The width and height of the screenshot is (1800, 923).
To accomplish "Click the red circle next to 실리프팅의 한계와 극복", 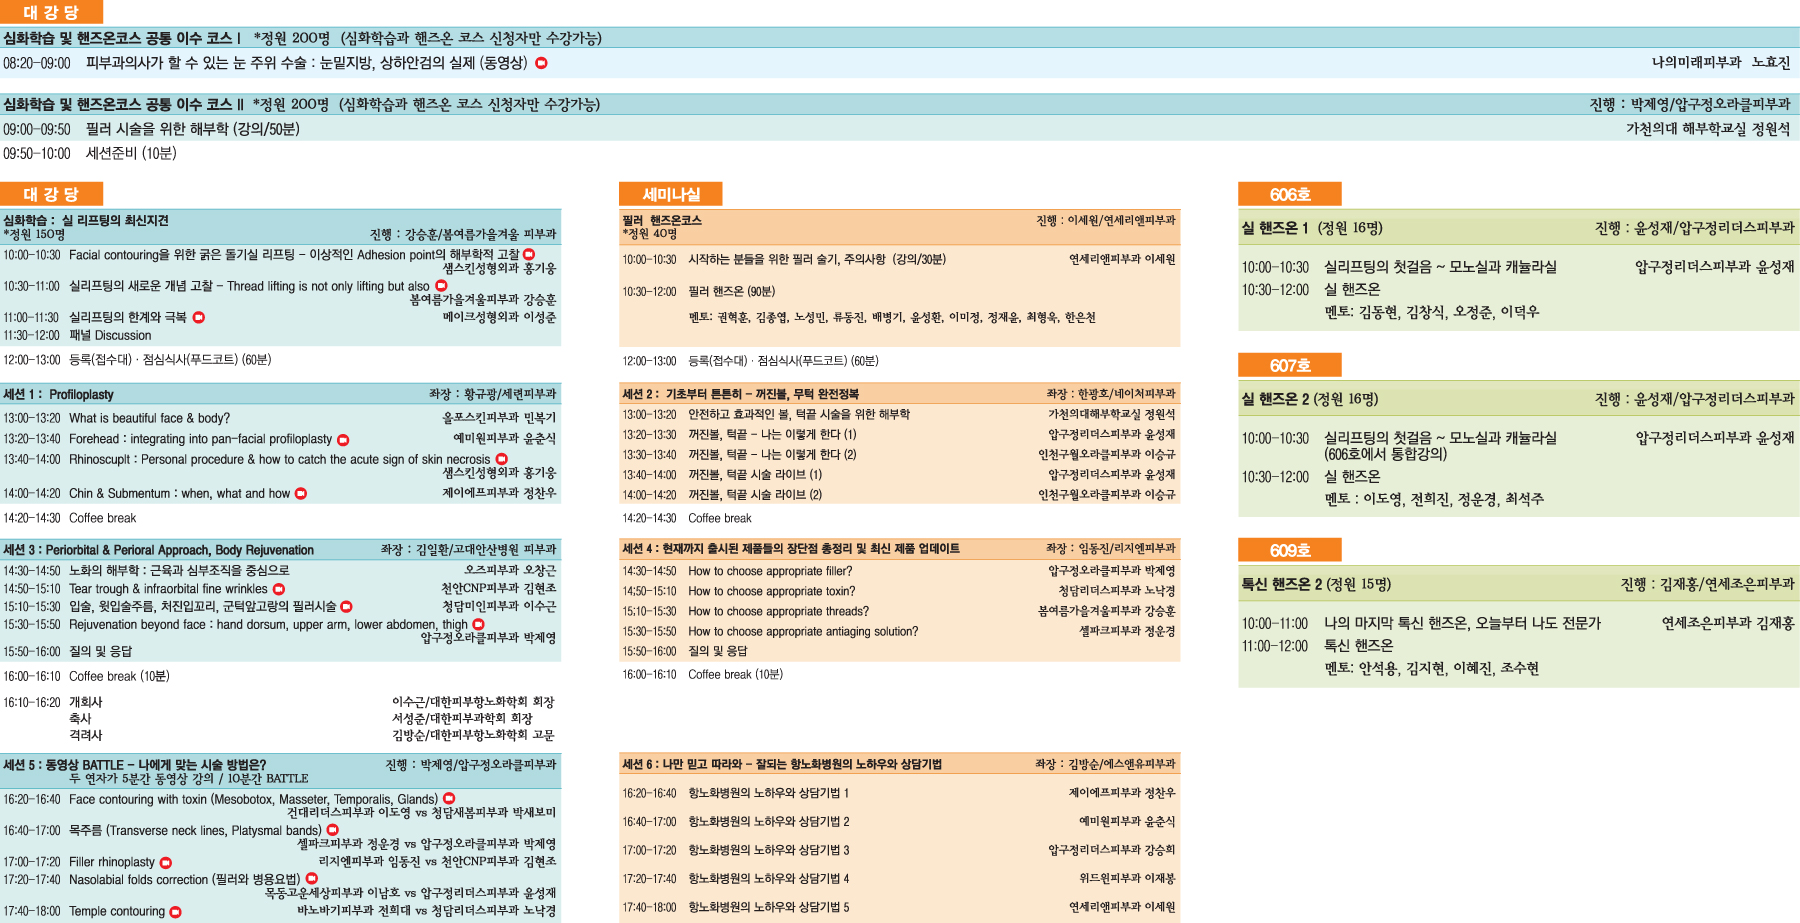I will (x=198, y=317).
